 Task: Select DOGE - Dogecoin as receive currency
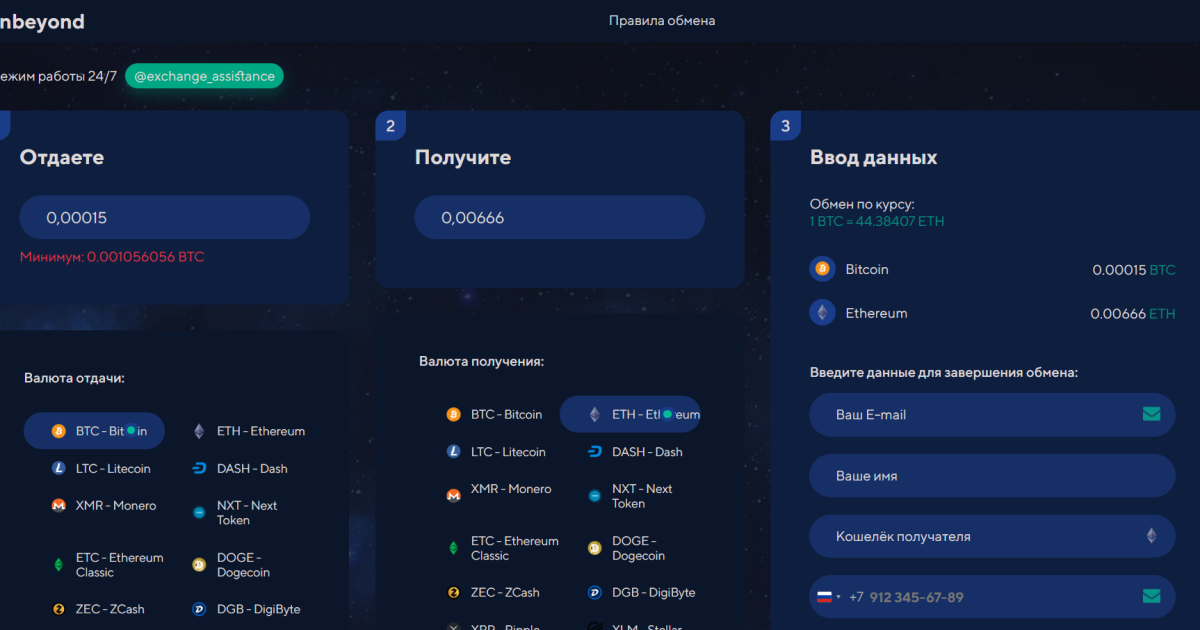tap(626, 548)
